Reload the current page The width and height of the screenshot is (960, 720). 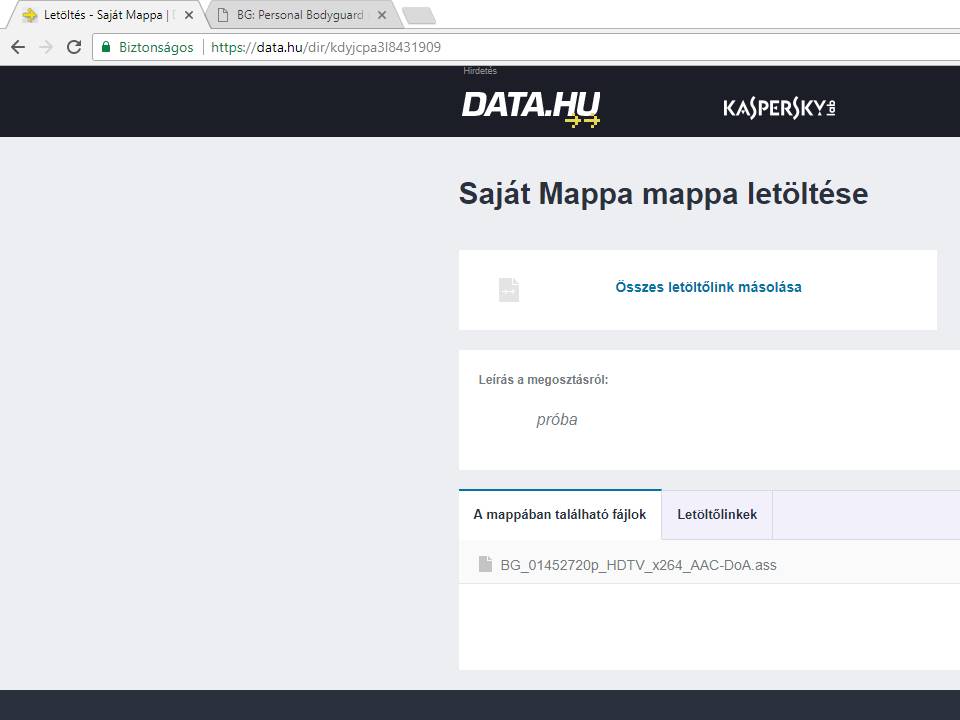(74, 47)
